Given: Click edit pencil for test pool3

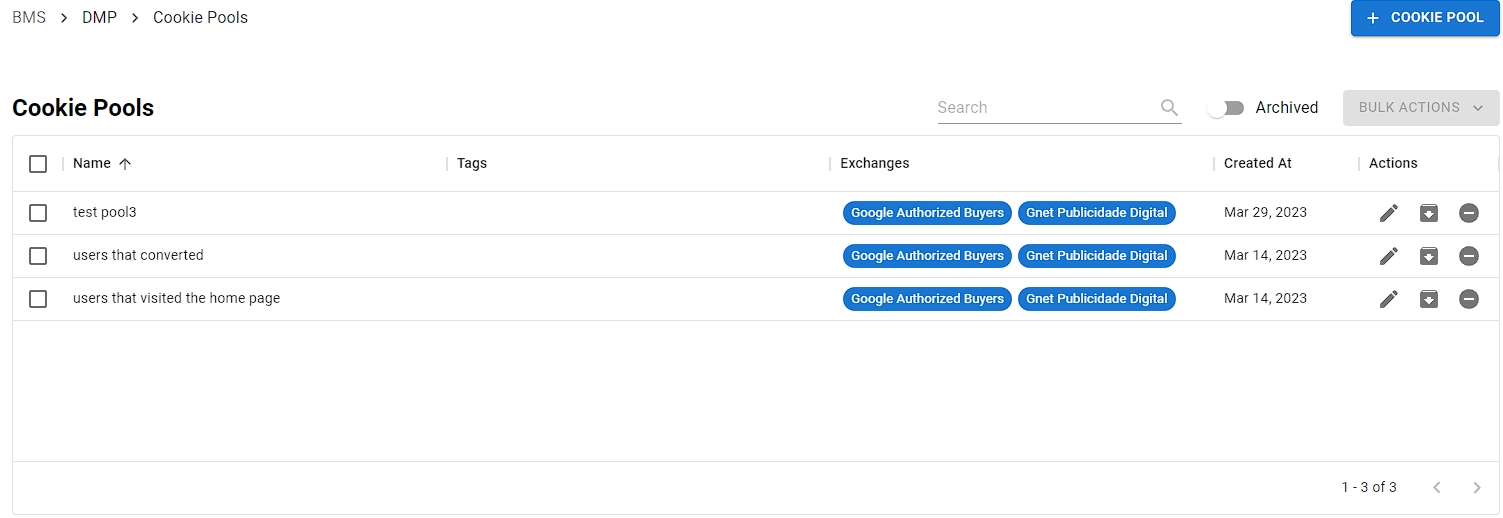Looking at the screenshot, I should 1388,213.
